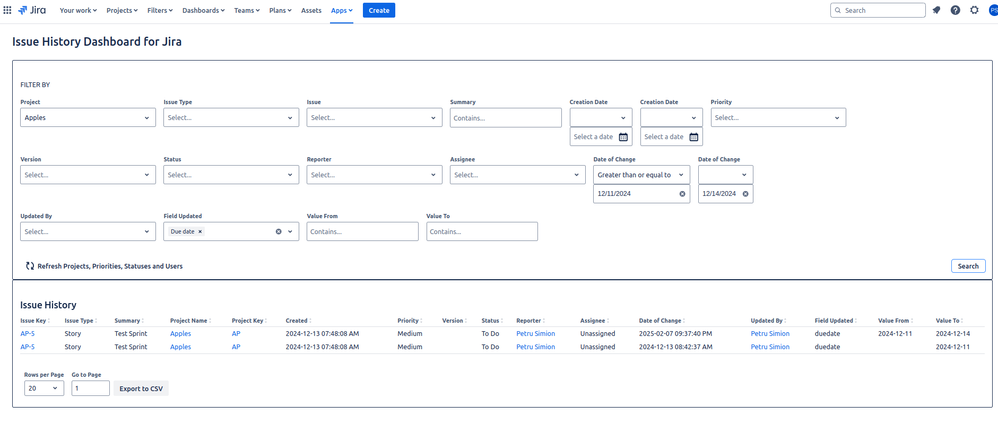Image resolution: width=998 pixels, height=422 pixels.
Task: Sort by Issue Key column
Action: coord(34,321)
